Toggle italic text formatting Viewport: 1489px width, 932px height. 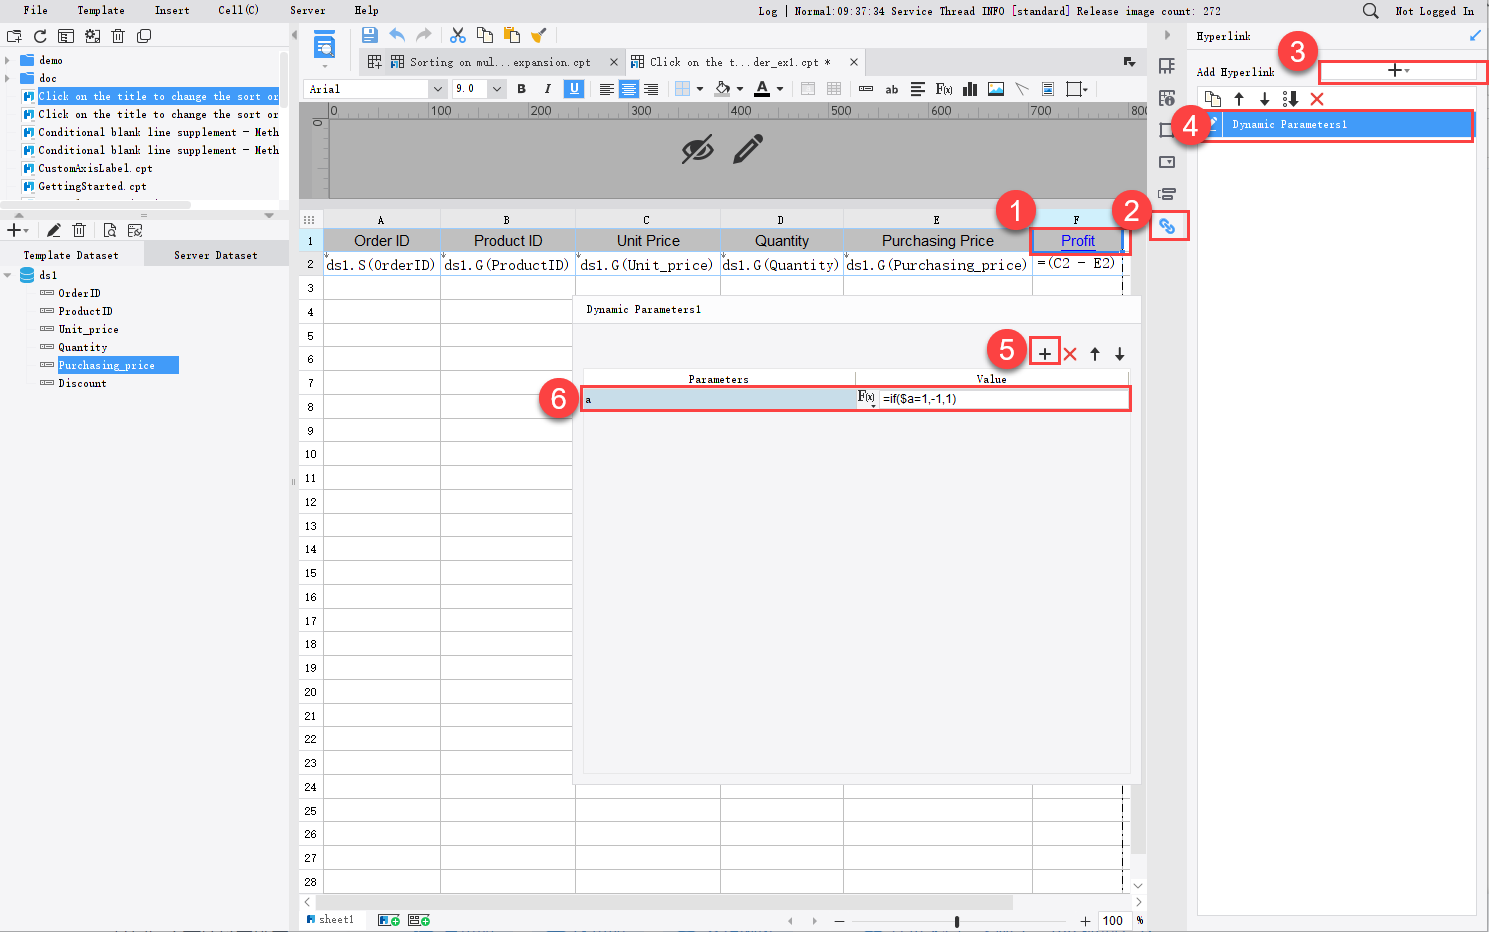tap(547, 89)
